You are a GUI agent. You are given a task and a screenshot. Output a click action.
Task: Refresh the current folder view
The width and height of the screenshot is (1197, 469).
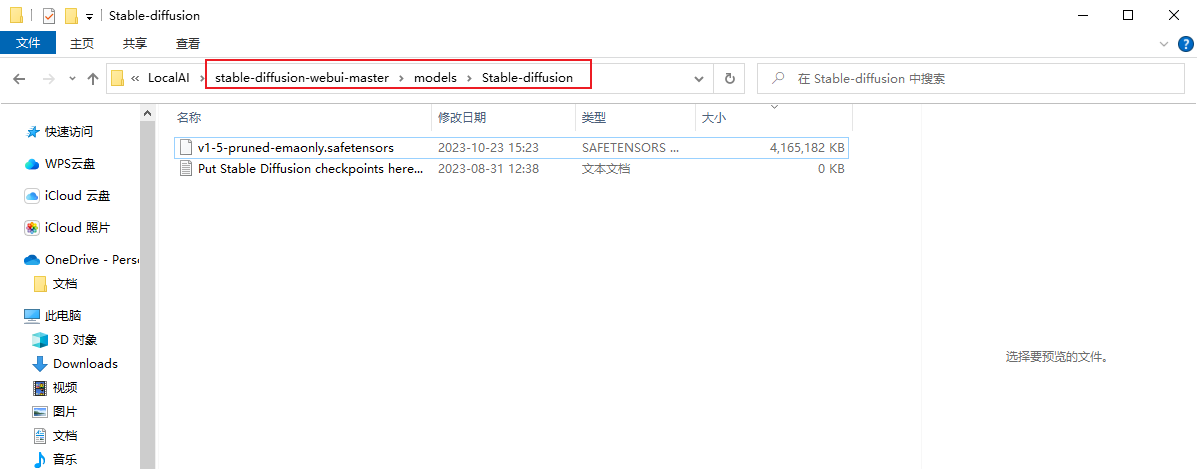click(x=729, y=79)
